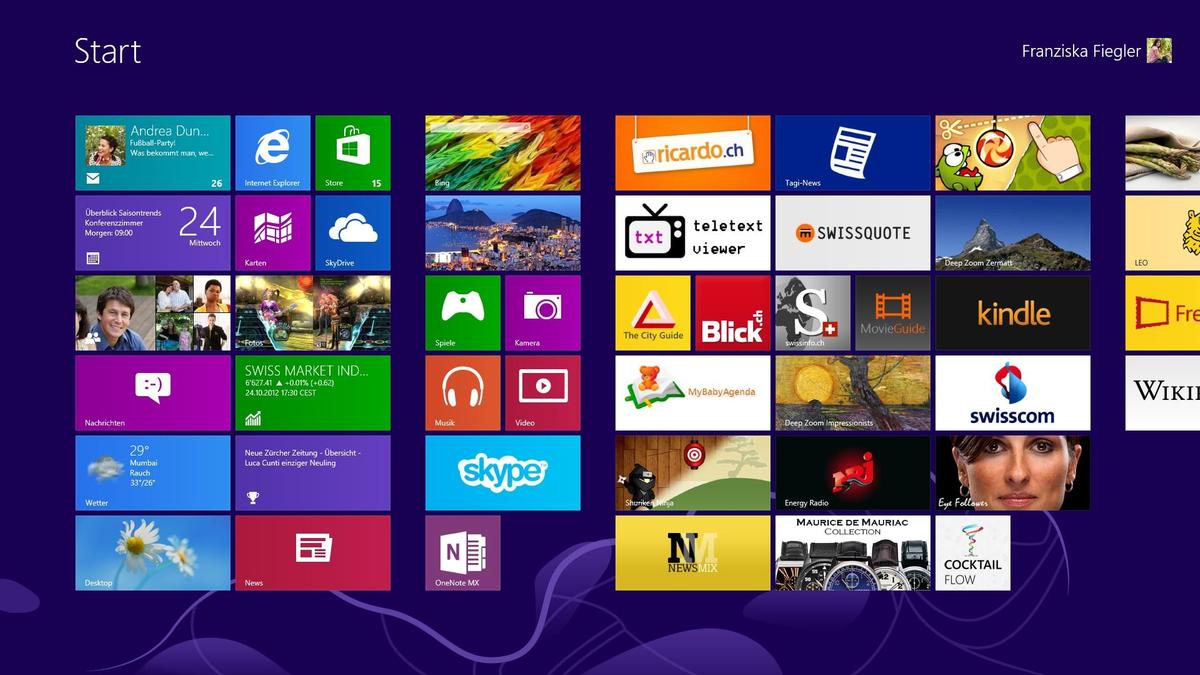Screen dimensions: 1200x675
Task: Open the Swissquote tile
Action: (853, 233)
